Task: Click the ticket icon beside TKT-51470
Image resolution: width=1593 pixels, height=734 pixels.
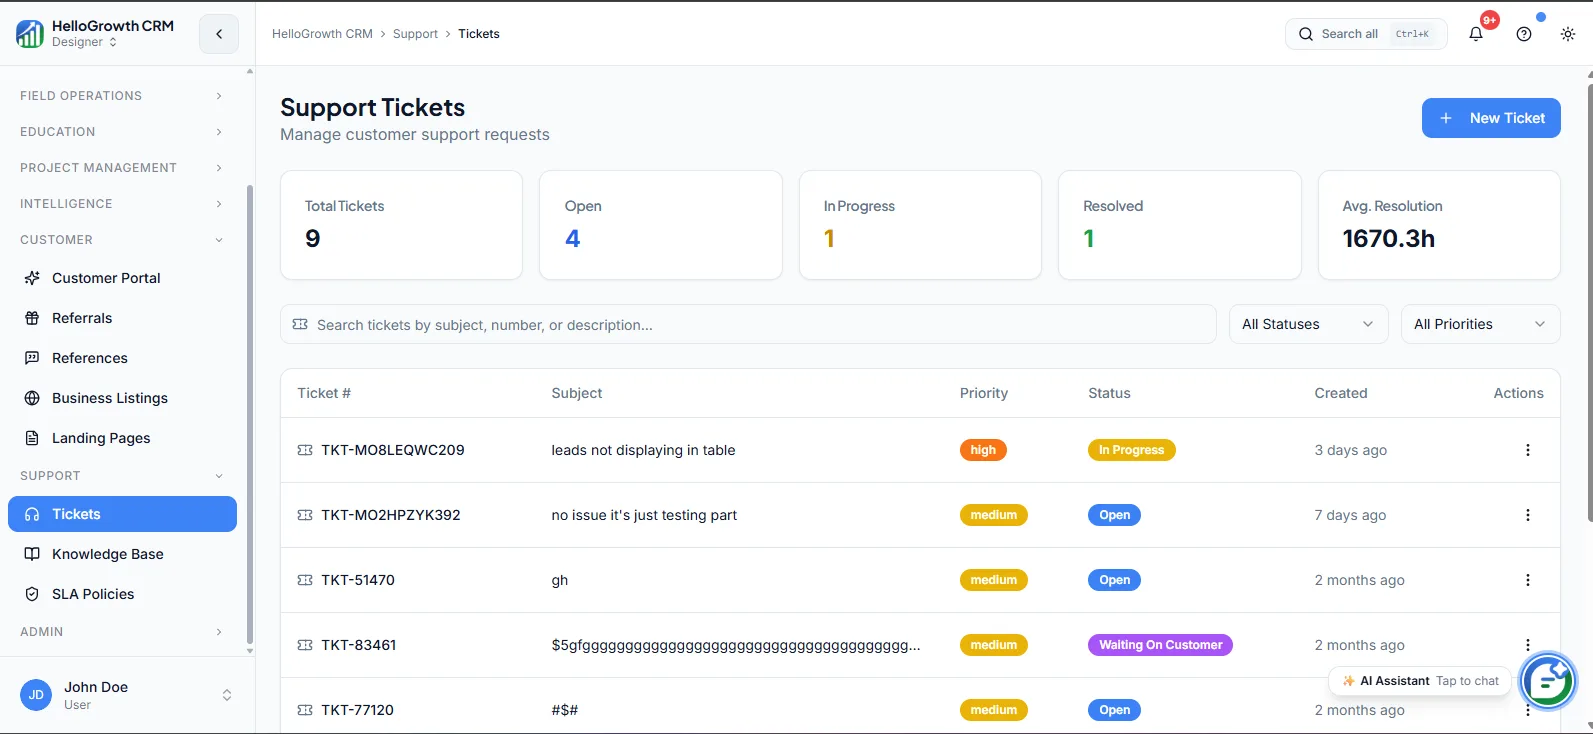Action: (305, 580)
